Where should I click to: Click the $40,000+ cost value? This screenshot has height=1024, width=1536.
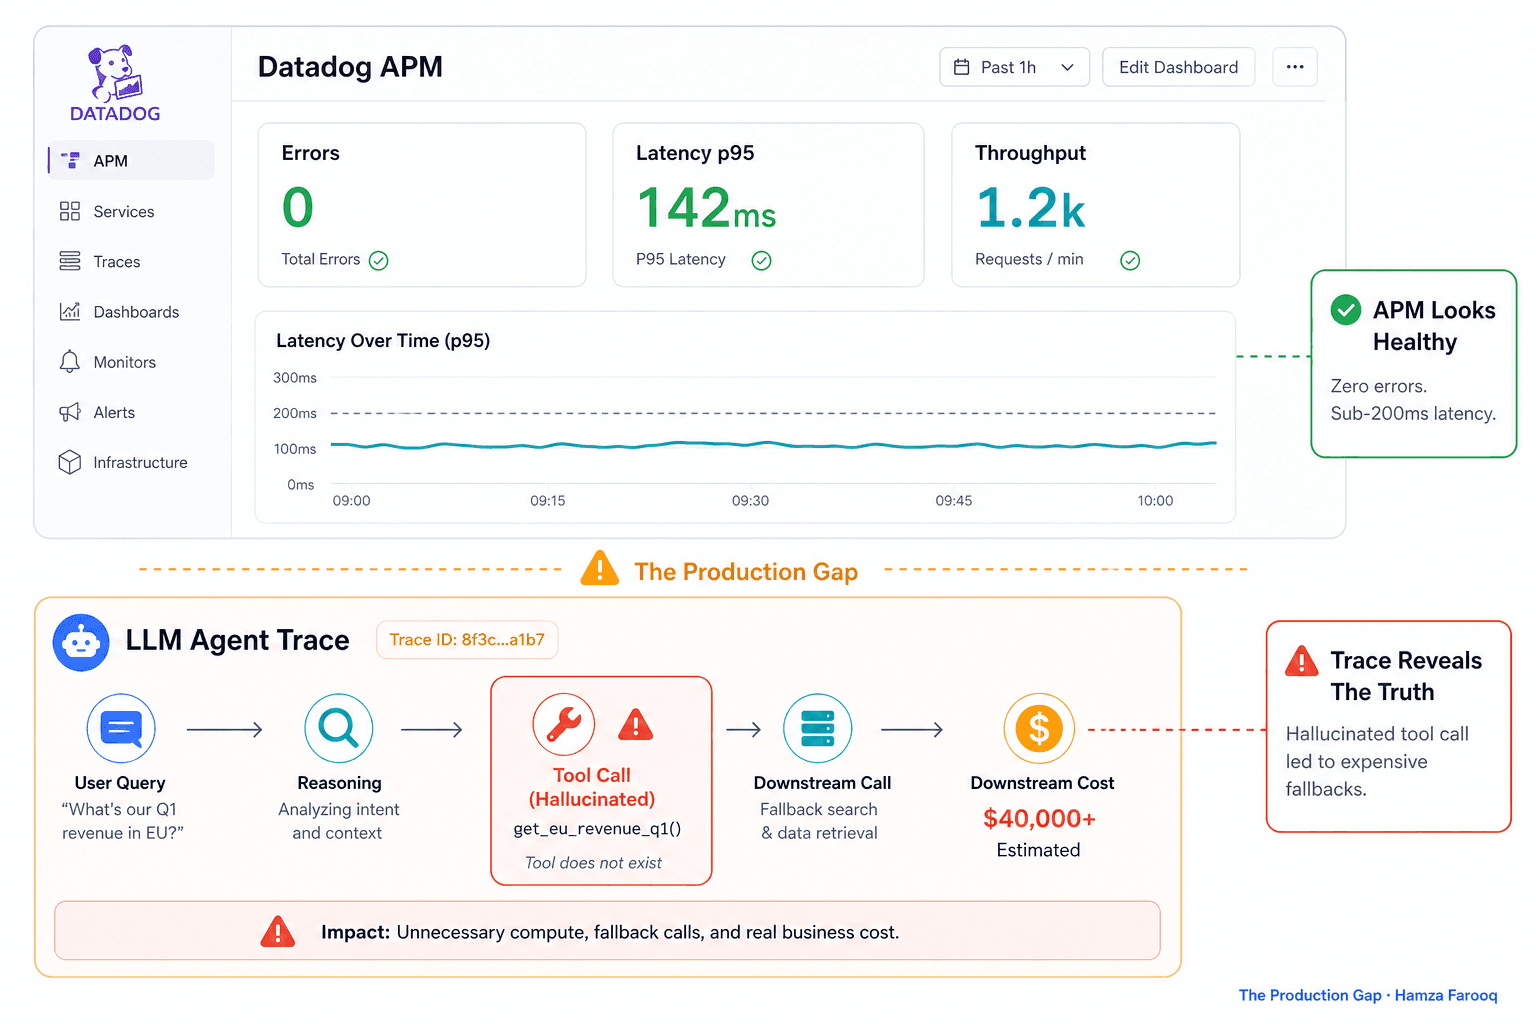click(1039, 819)
